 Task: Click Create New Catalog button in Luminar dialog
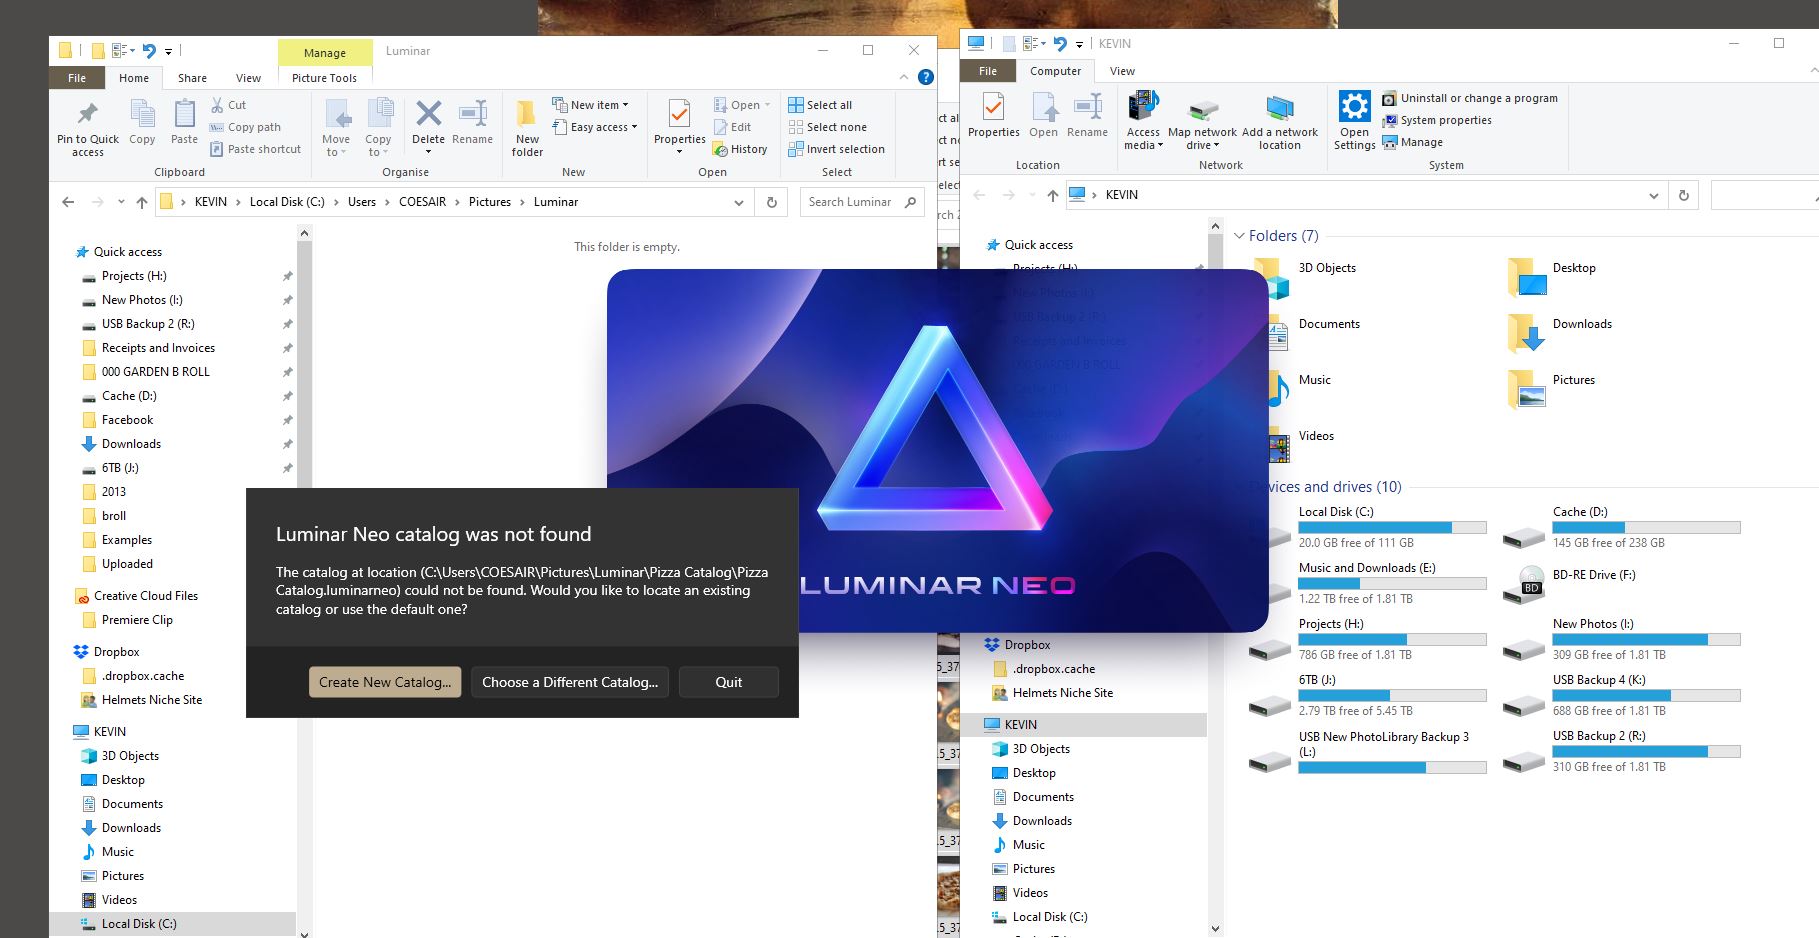click(385, 682)
